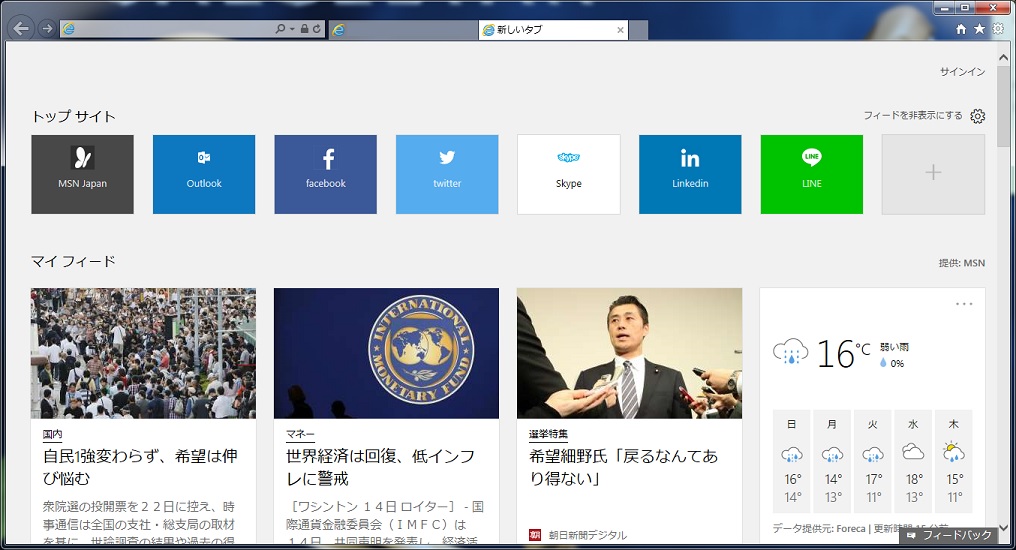Click the マイ フィード section heading

pyautogui.click(x=73, y=262)
